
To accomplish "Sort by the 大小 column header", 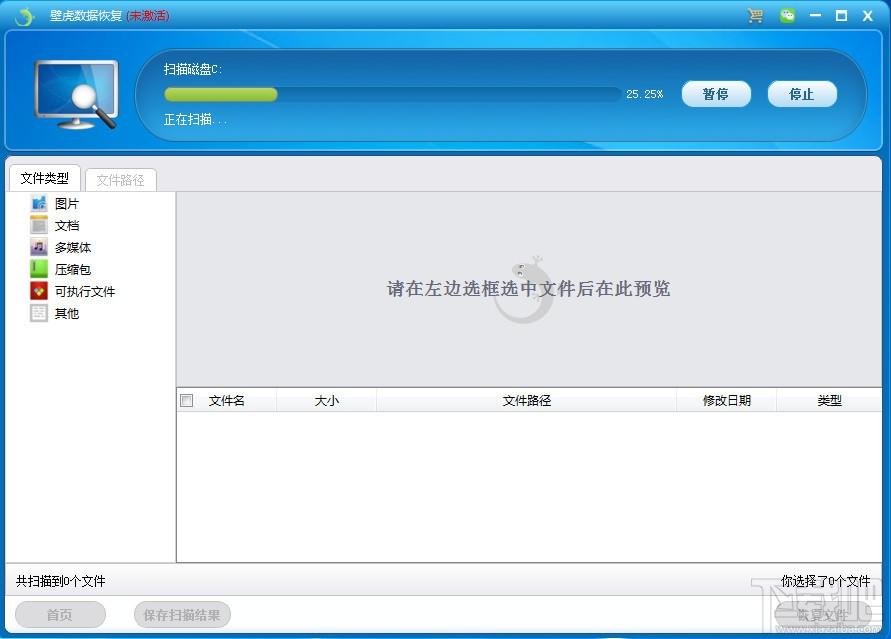I will [x=326, y=400].
